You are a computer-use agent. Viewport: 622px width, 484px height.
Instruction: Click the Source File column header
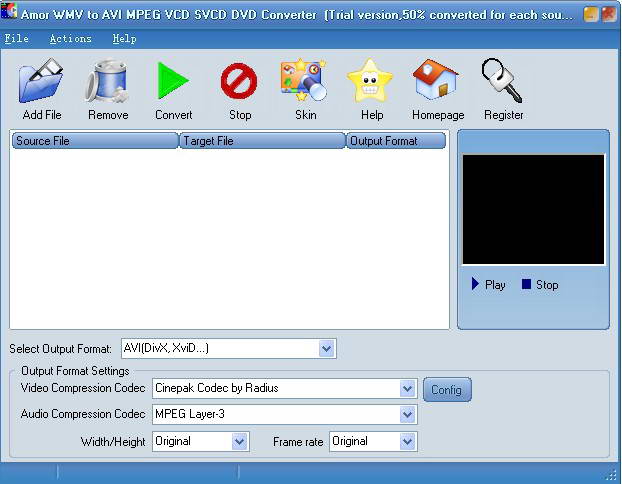[95, 141]
